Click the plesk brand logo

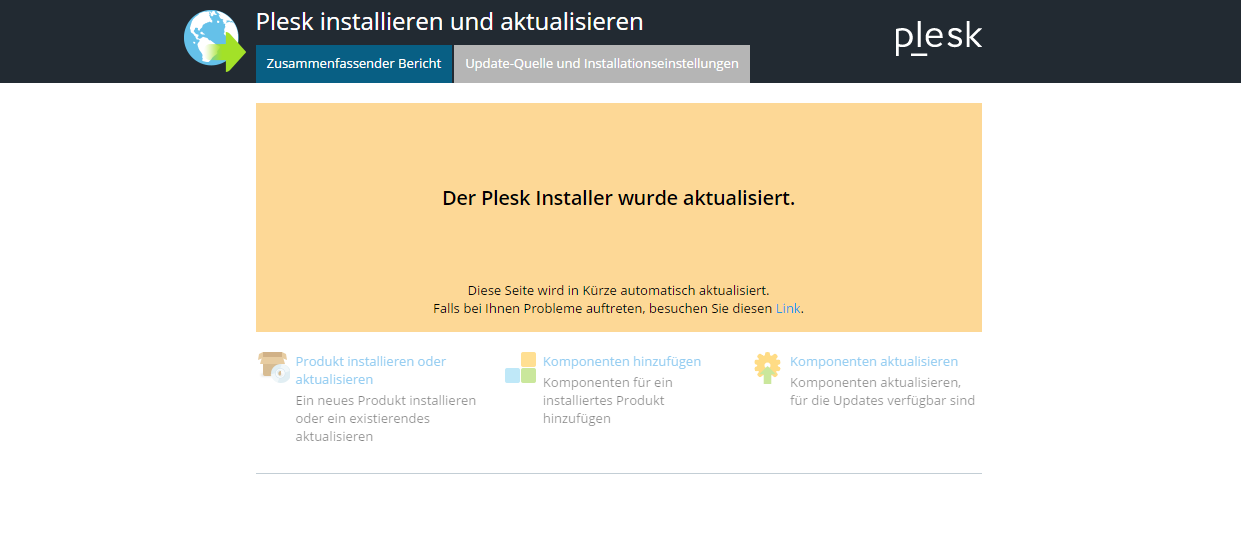point(938,38)
